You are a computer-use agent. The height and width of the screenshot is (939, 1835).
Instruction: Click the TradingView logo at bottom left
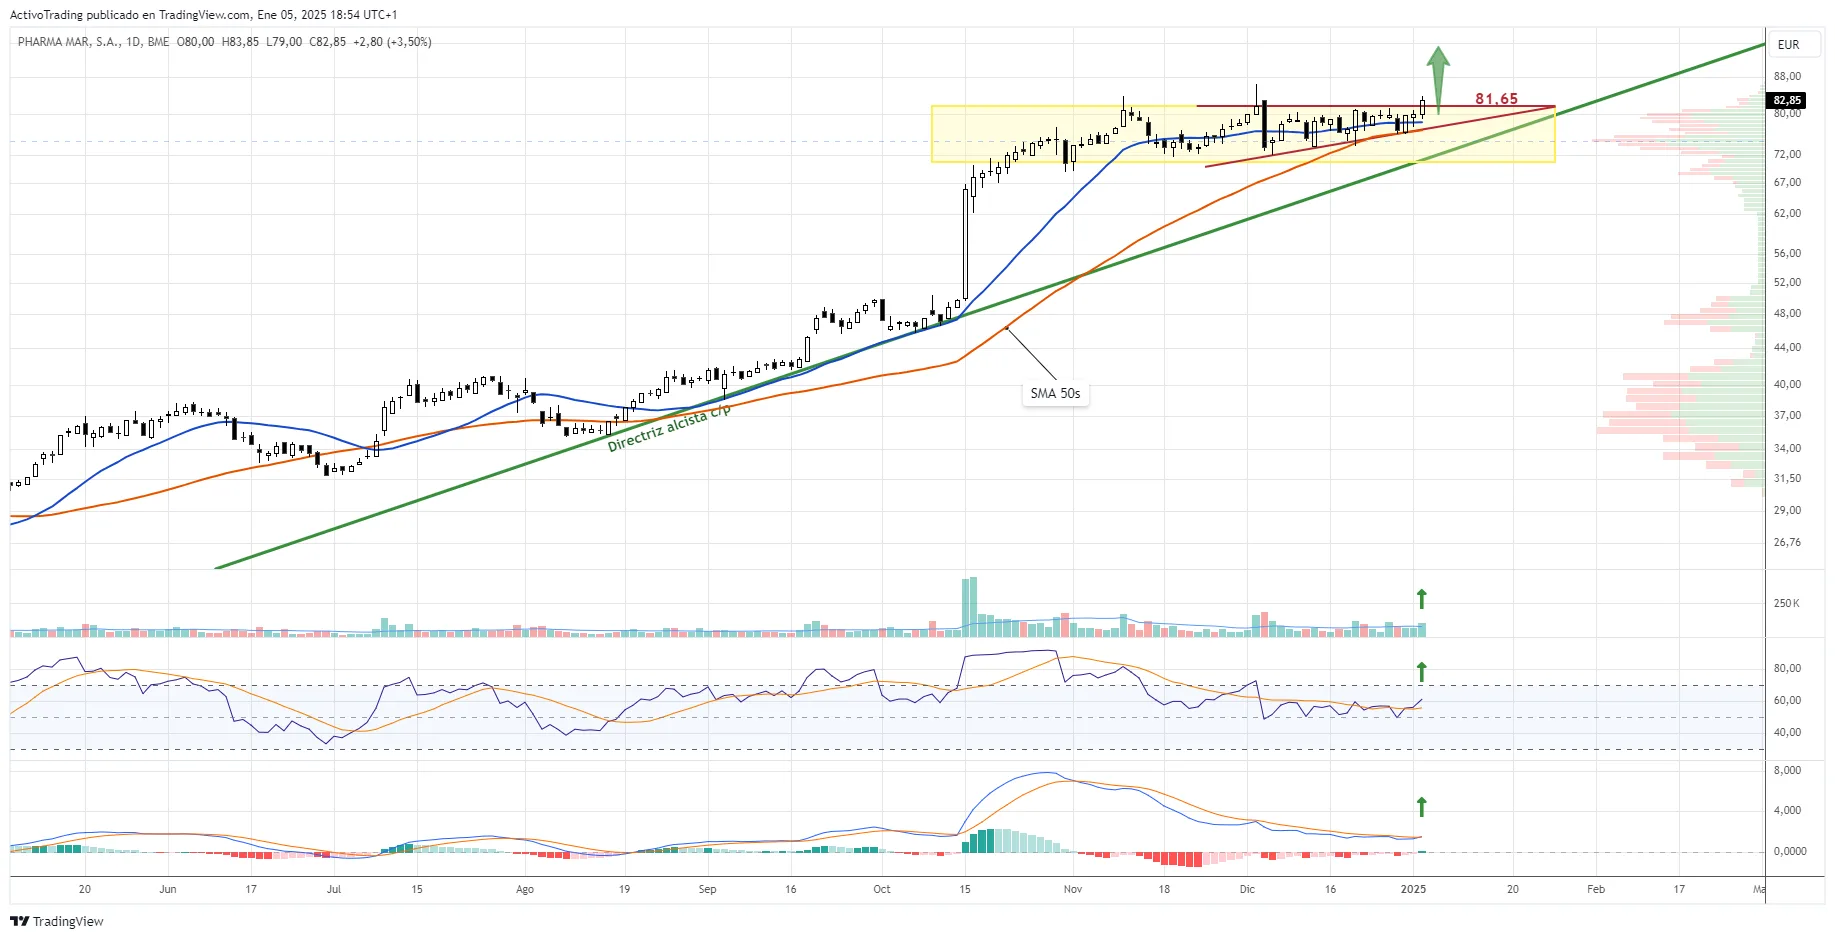(x=57, y=921)
